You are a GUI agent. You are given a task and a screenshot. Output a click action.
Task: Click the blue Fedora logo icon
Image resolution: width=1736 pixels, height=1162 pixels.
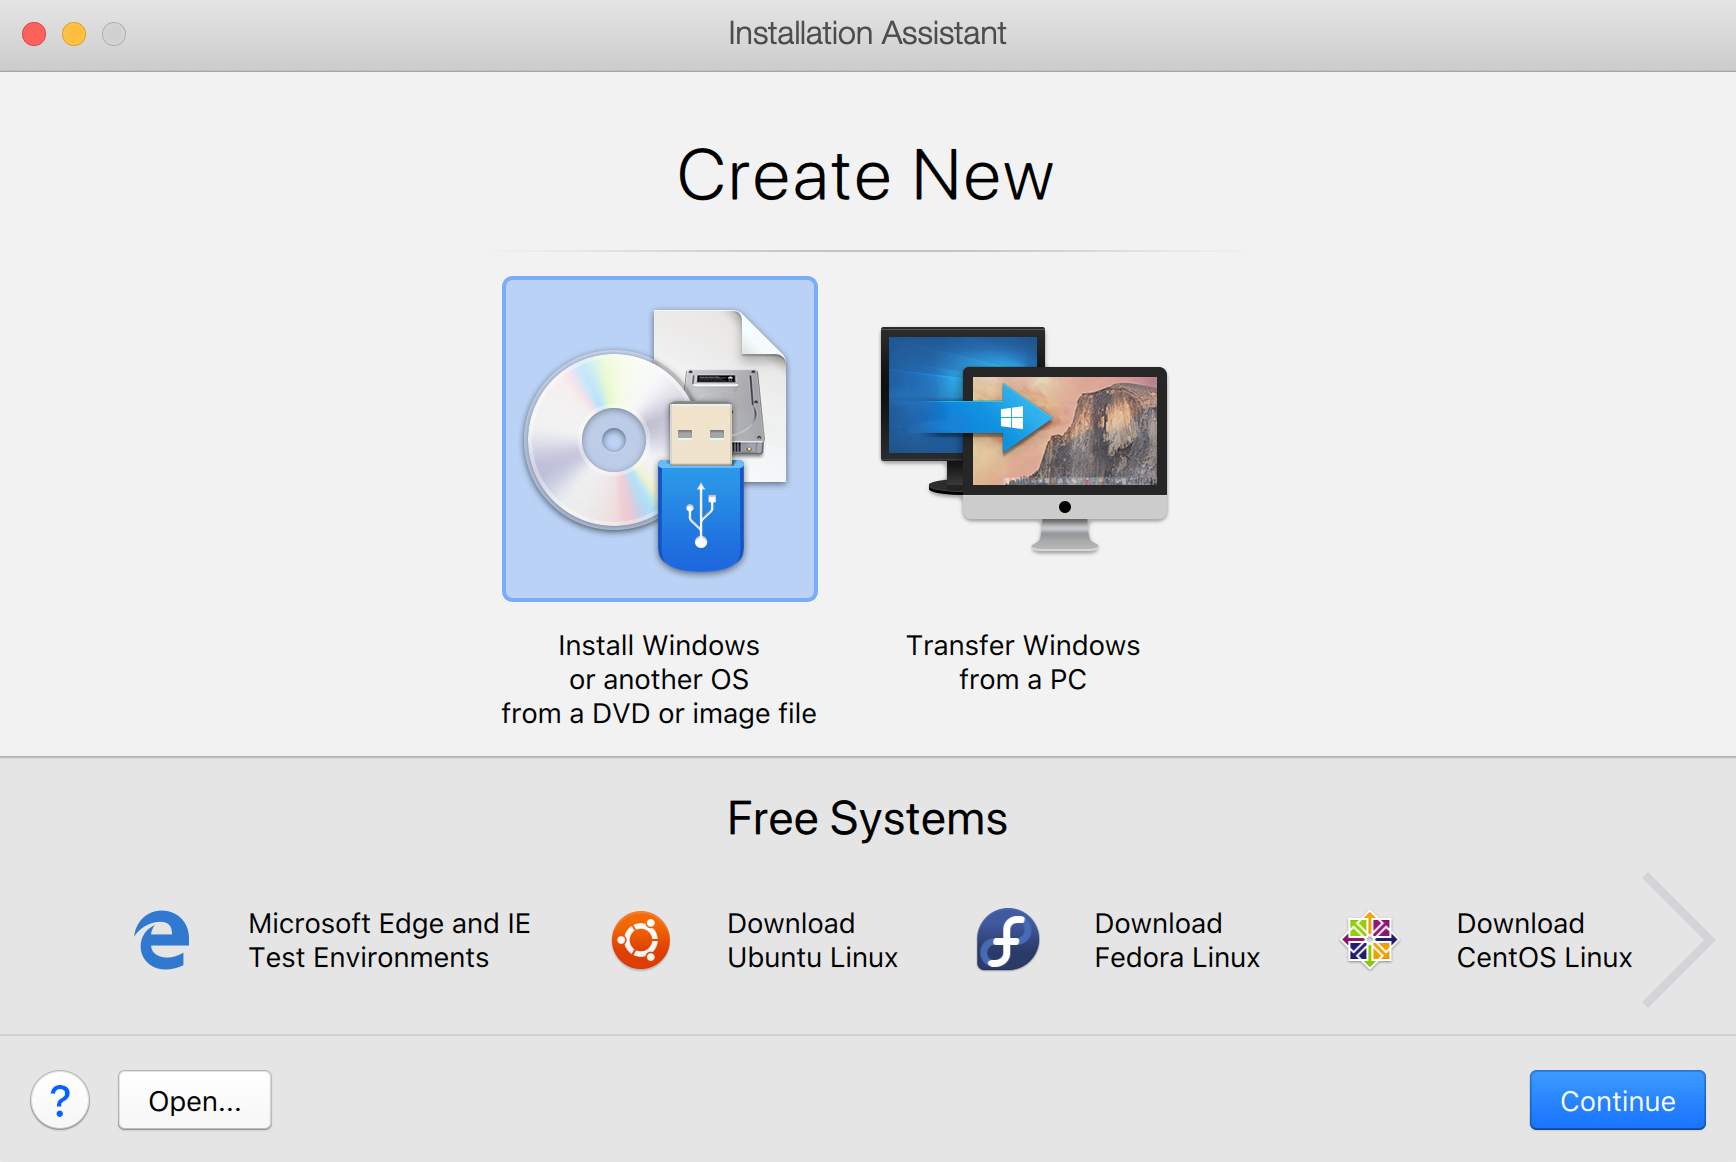[1007, 940]
